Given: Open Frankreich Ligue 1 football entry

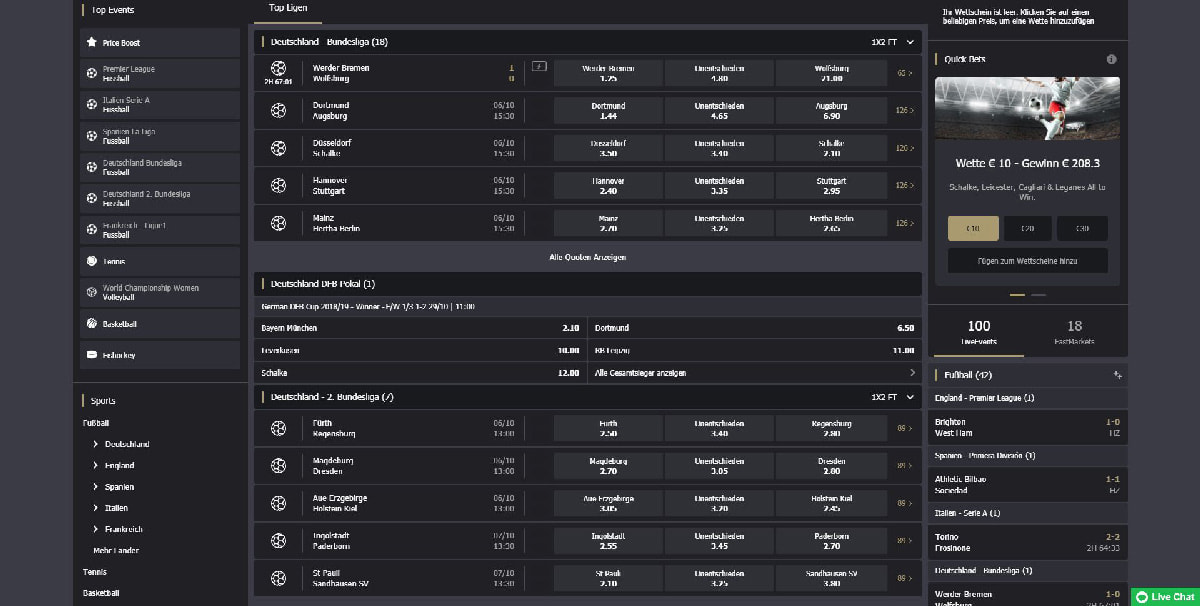Looking at the screenshot, I should pyautogui.click(x=160, y=229).
